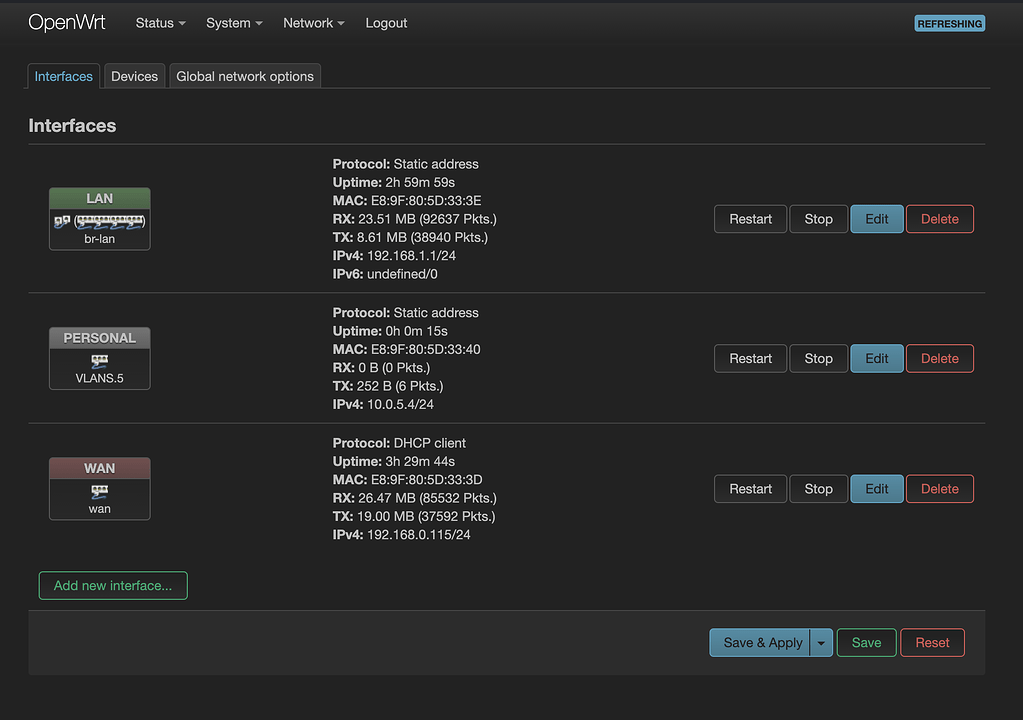Click the REFRESHING status indicator
Screen dimensions: 1023x720
click(x=949, y=23)
